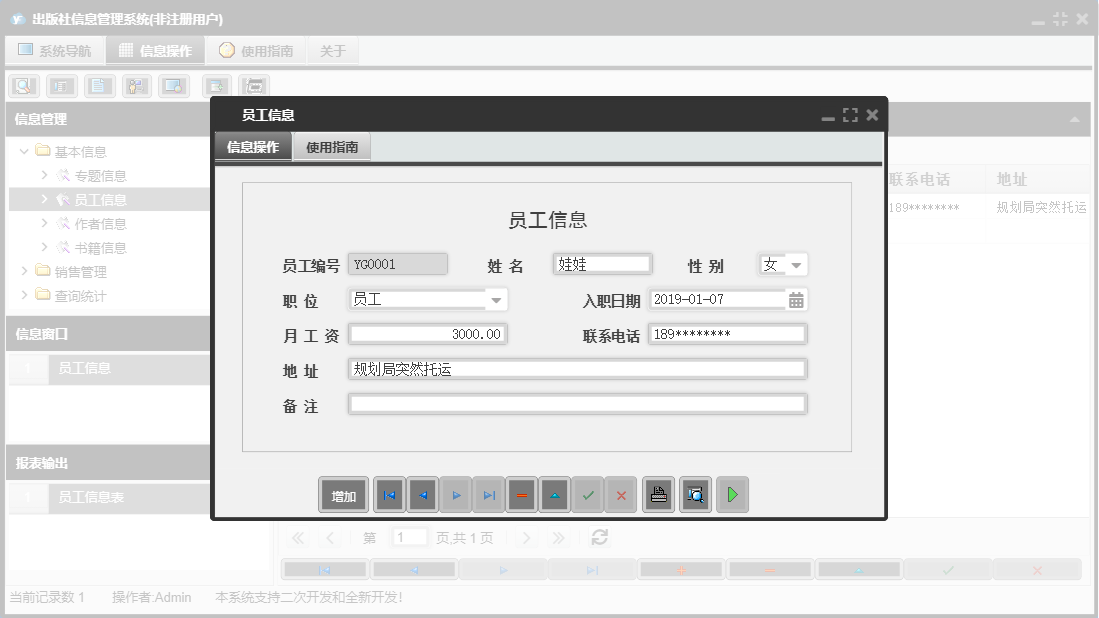Image resolution: width=1099 pixels, height=618 pixels.
Task: Click the green run arrow icon
Action: 731,494
